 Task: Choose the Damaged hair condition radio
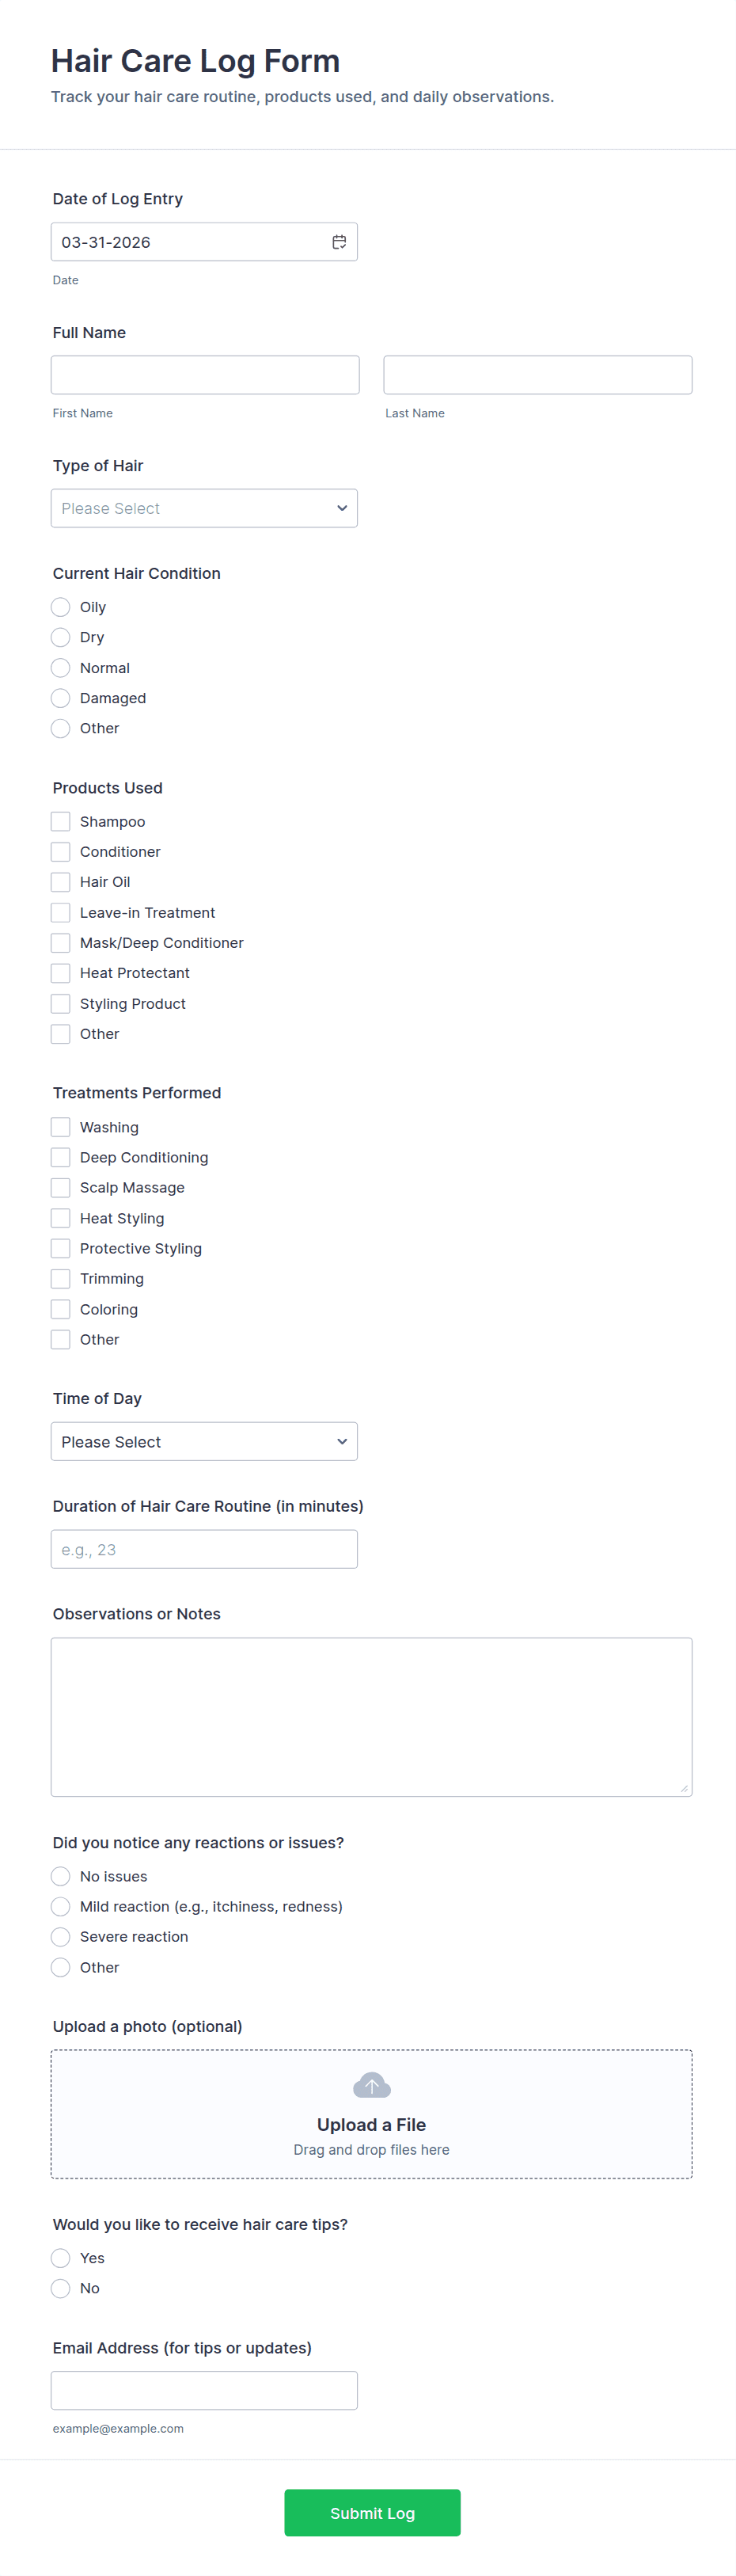(61, 698)
